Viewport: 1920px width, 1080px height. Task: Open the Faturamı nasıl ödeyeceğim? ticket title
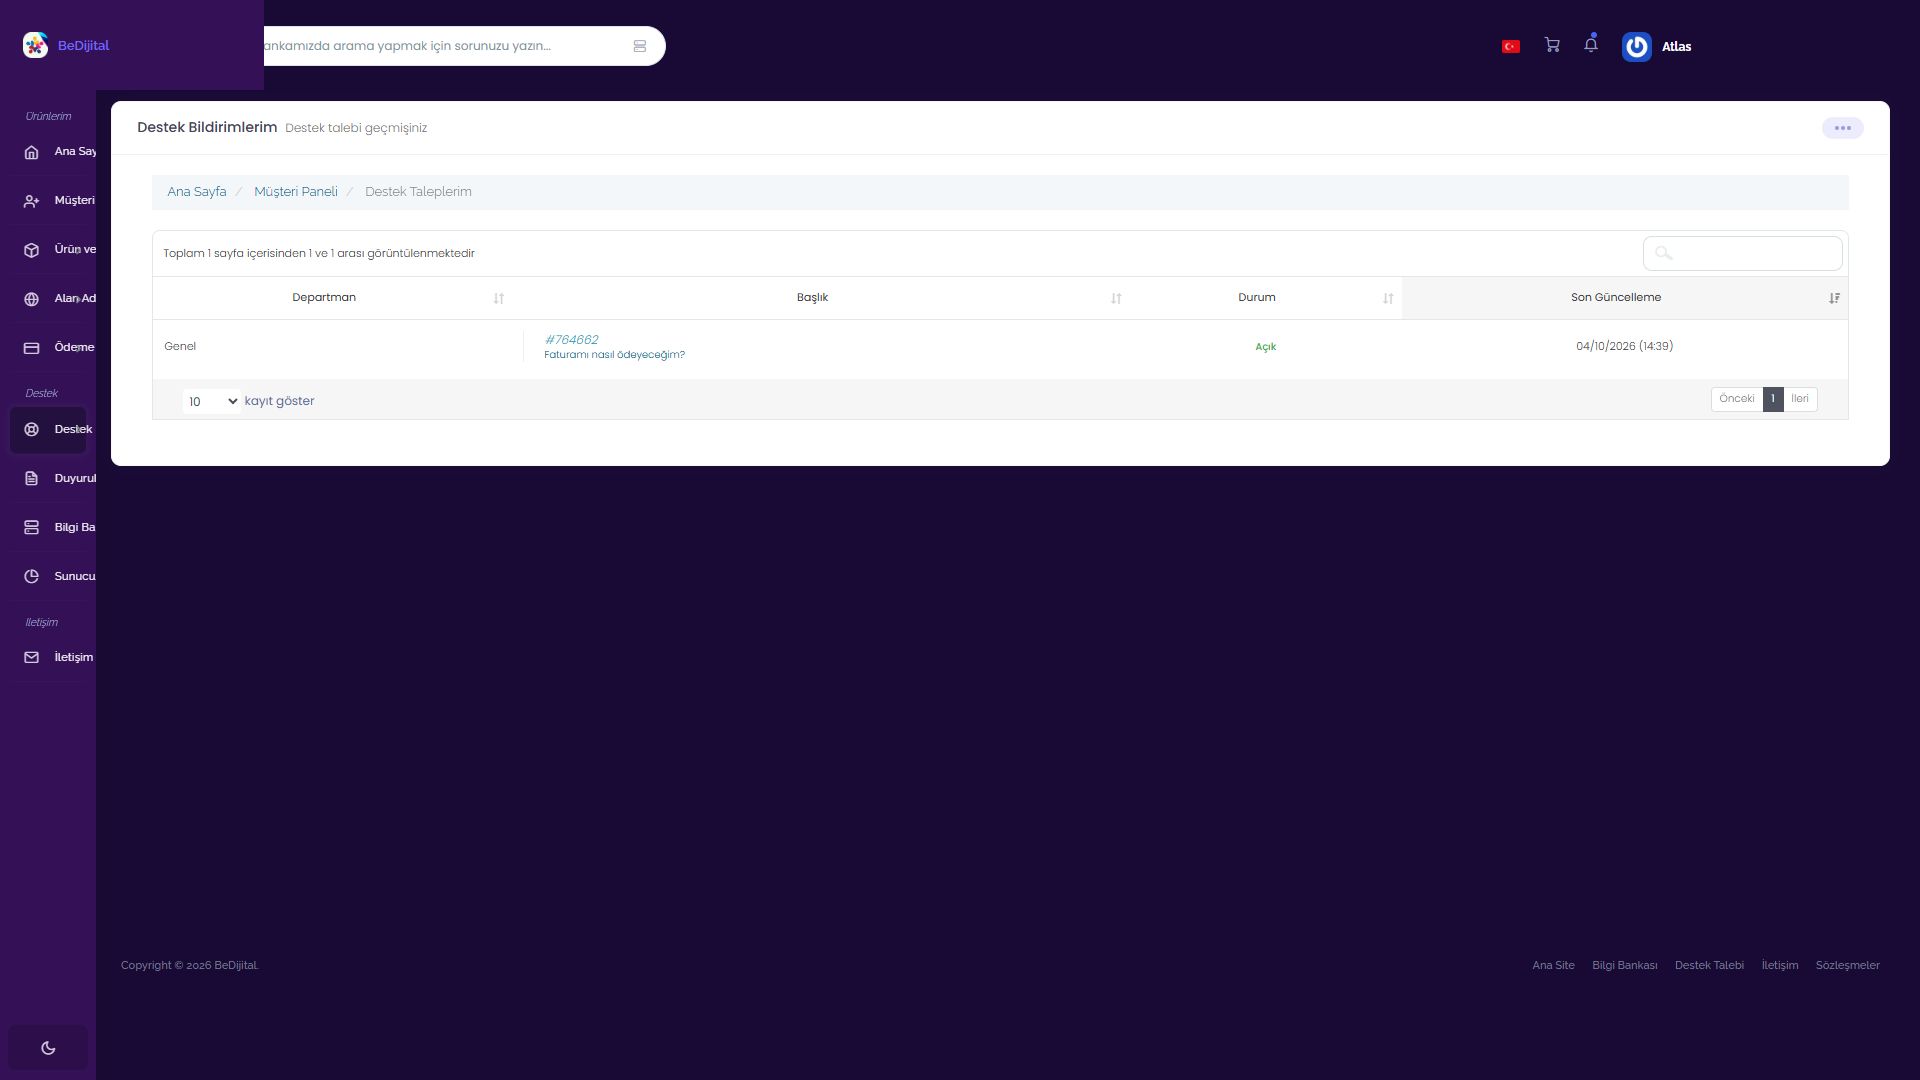coord(614,355)
